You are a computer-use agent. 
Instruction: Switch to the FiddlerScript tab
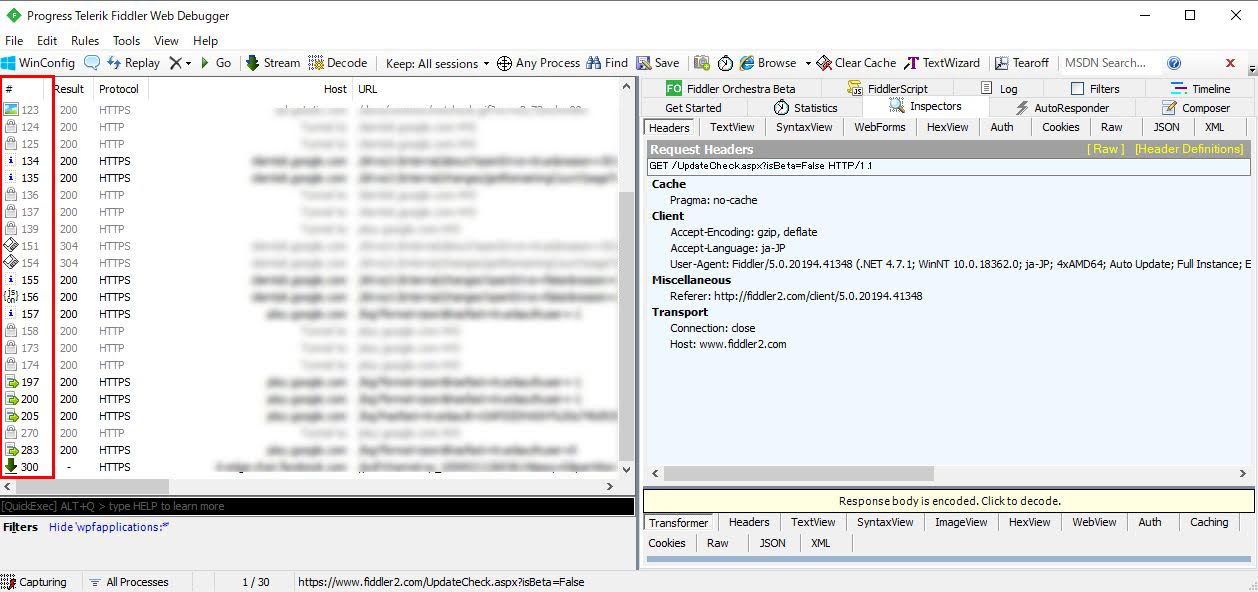click(887, 89)
